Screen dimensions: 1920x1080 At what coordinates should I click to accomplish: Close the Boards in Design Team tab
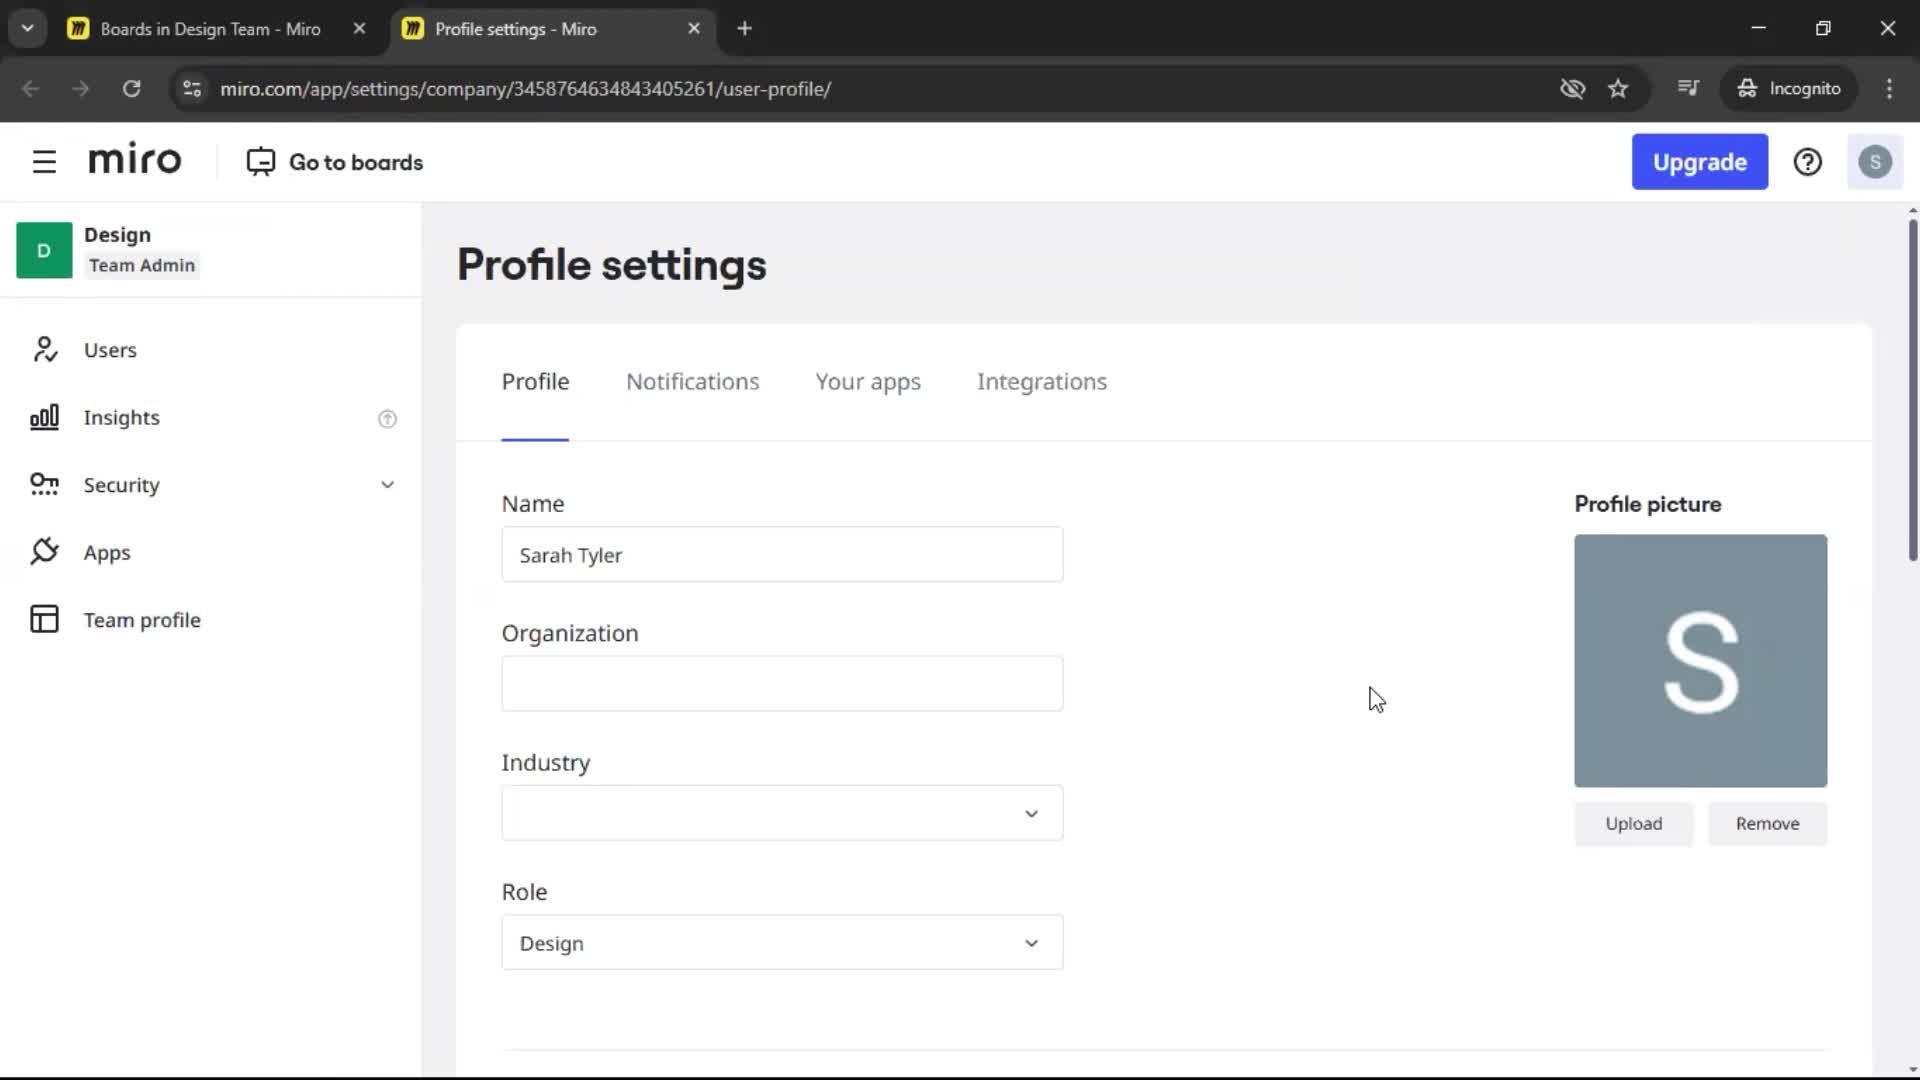coord(359,29)
